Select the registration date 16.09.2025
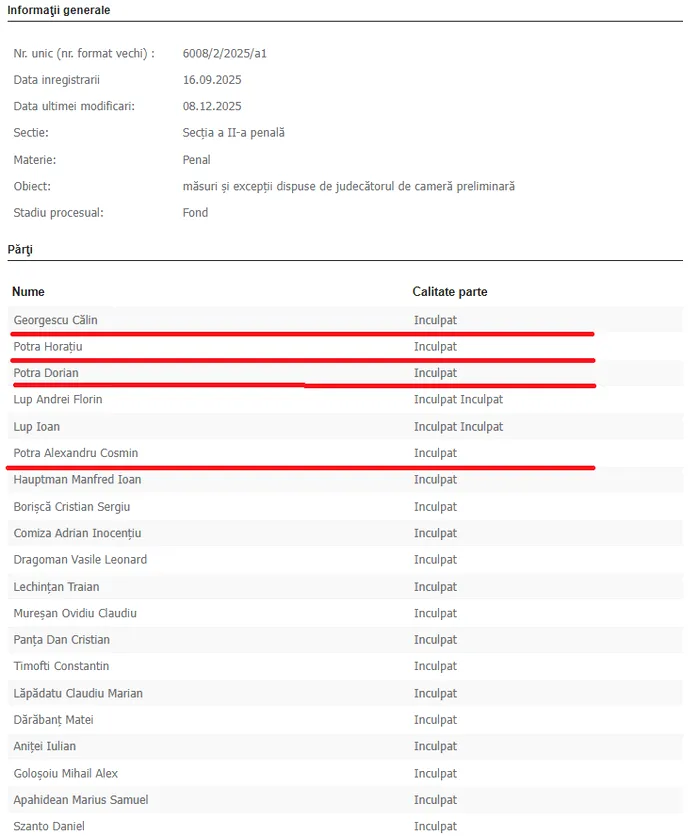This screenshot has width=700, height=836. 212,80
